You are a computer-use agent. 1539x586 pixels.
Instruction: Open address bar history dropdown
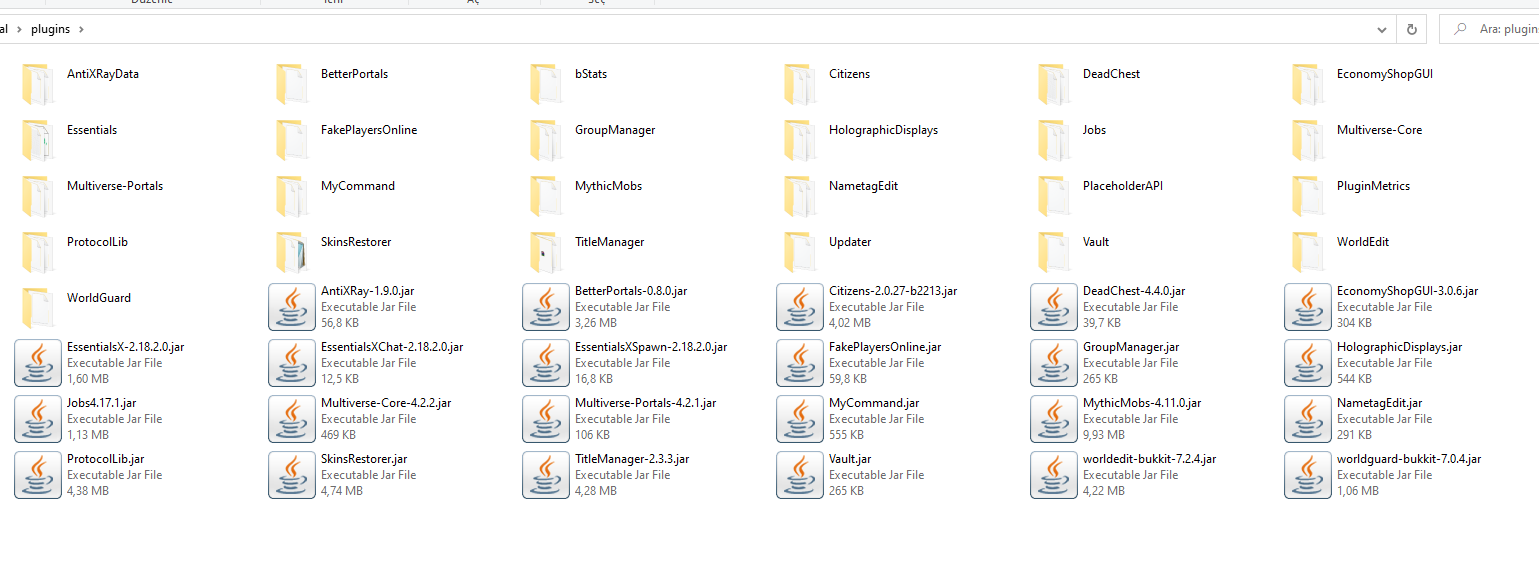click(1382, 29)
